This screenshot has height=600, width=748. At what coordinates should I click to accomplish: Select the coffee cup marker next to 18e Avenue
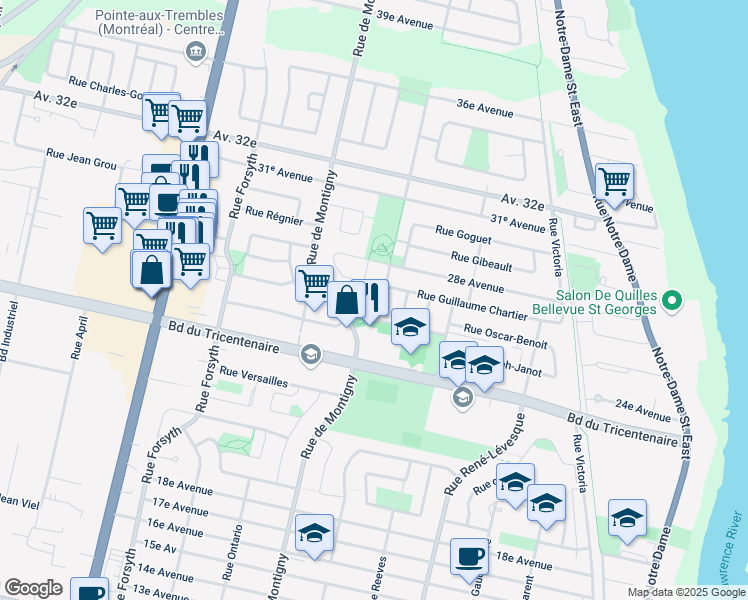pyautogui.click(x=469, y=559)
